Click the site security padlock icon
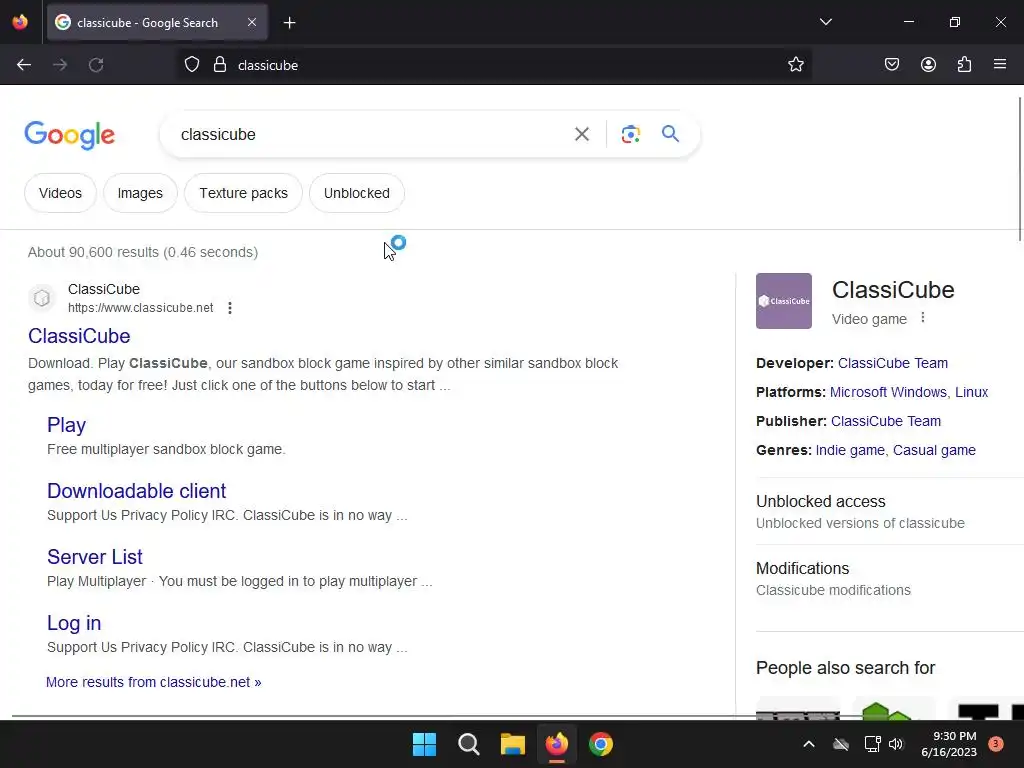 (220, 65)
